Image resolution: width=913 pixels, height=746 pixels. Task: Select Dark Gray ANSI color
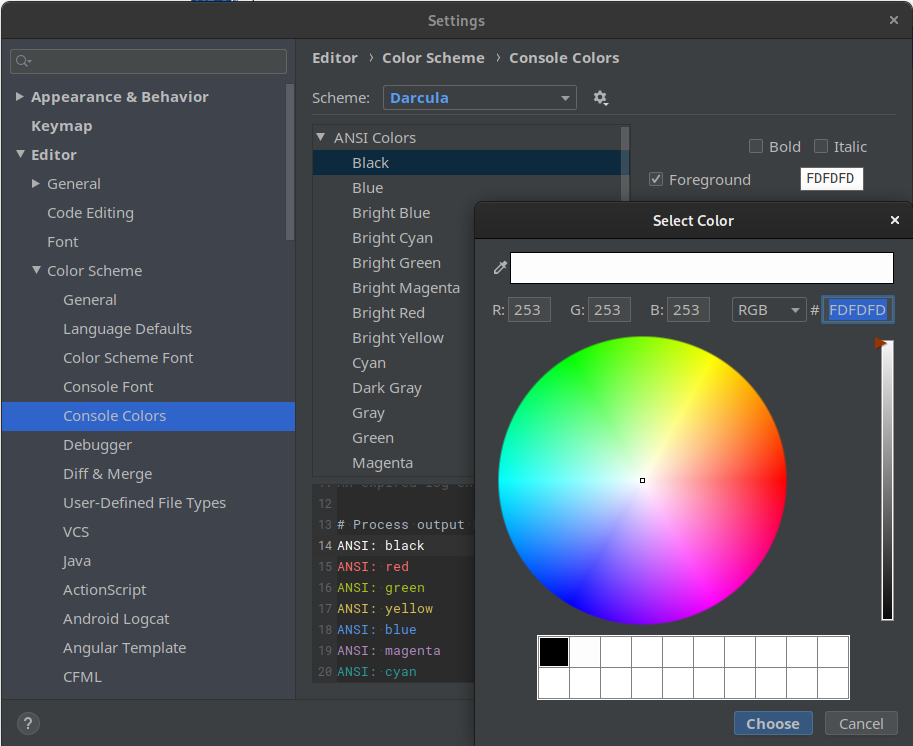click(x=387, y=388)
